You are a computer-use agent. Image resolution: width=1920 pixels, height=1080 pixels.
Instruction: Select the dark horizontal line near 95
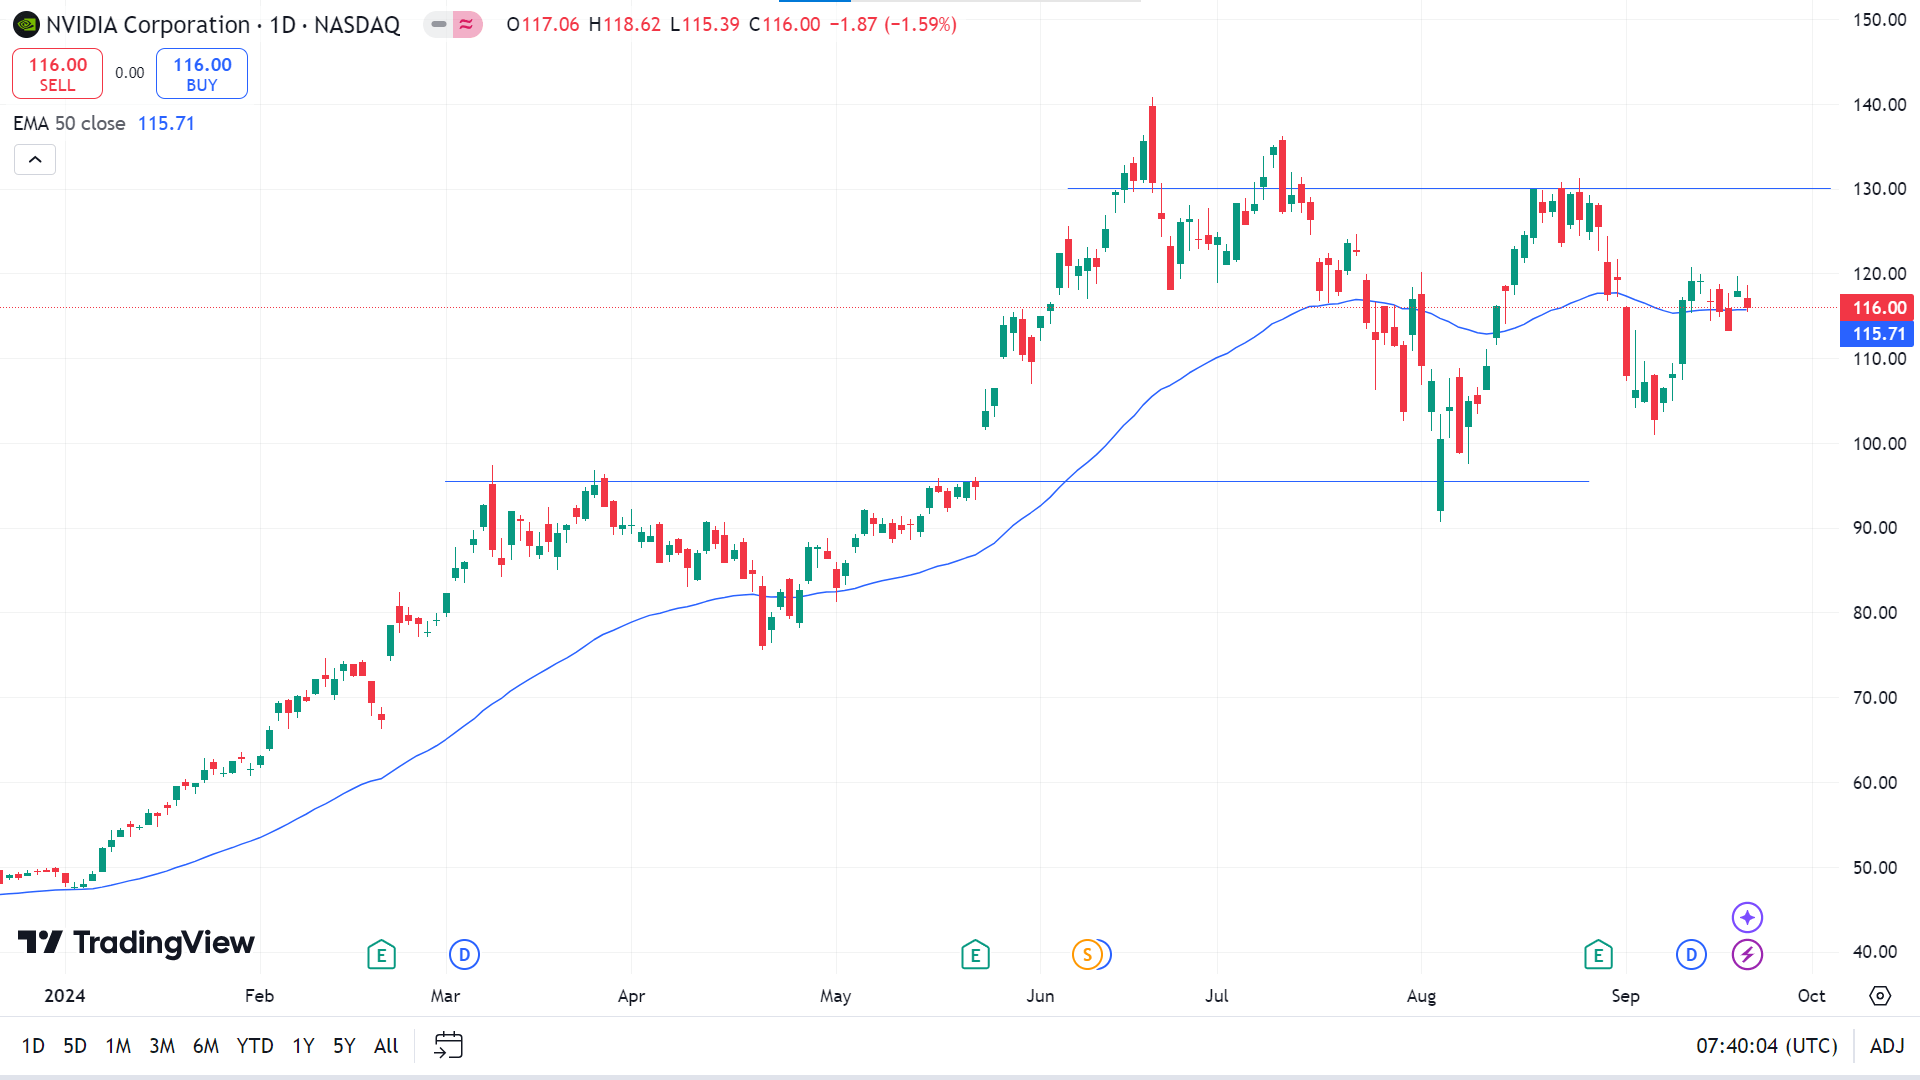pos(1016,482)
